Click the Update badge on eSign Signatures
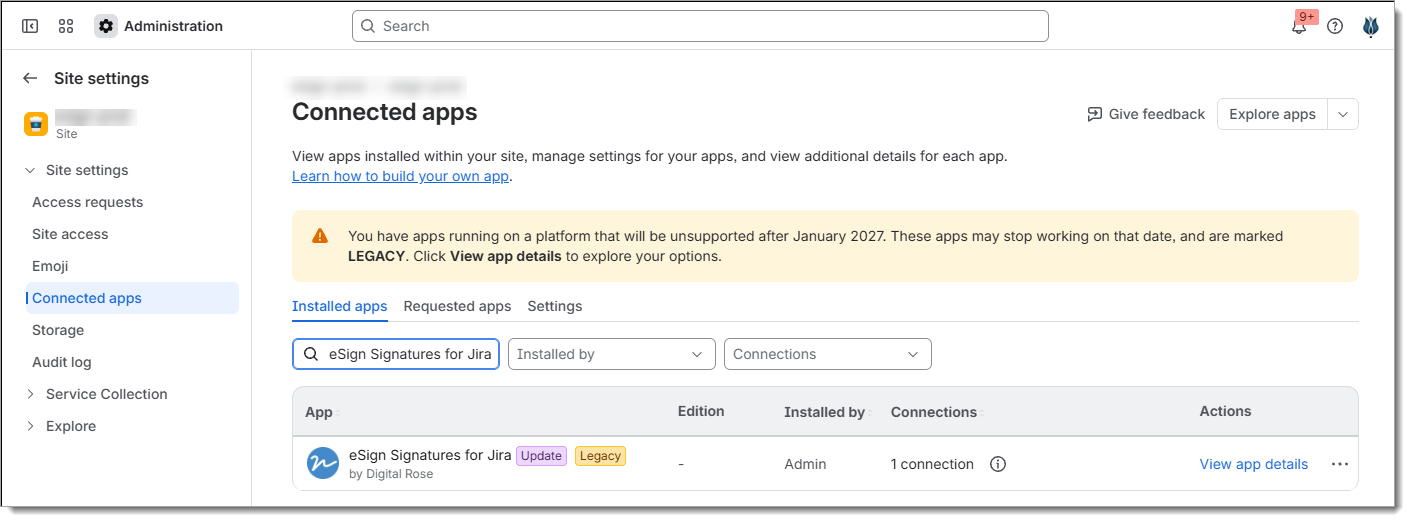The image size is (1410, 522). coord(541,456)
